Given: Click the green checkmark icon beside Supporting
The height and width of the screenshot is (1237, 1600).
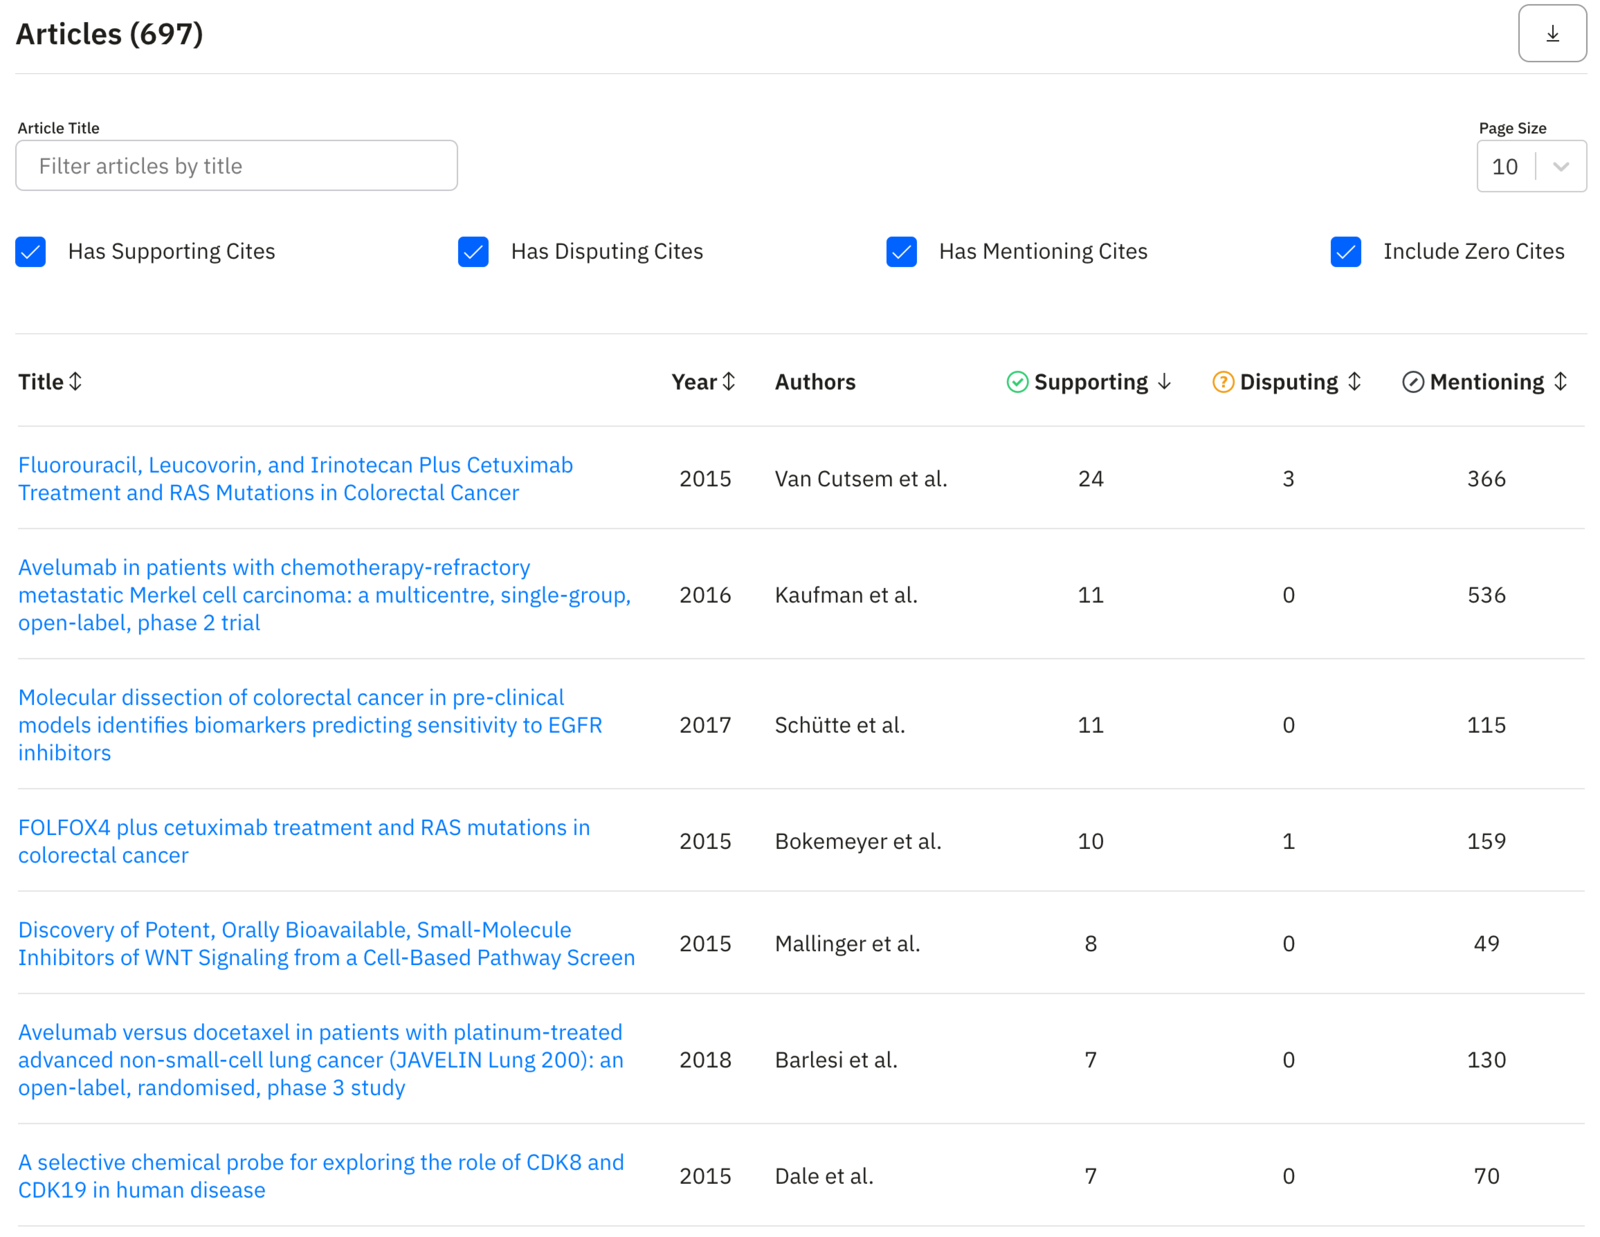Looking at the screenshot, I should click(x=1017, y=381).
